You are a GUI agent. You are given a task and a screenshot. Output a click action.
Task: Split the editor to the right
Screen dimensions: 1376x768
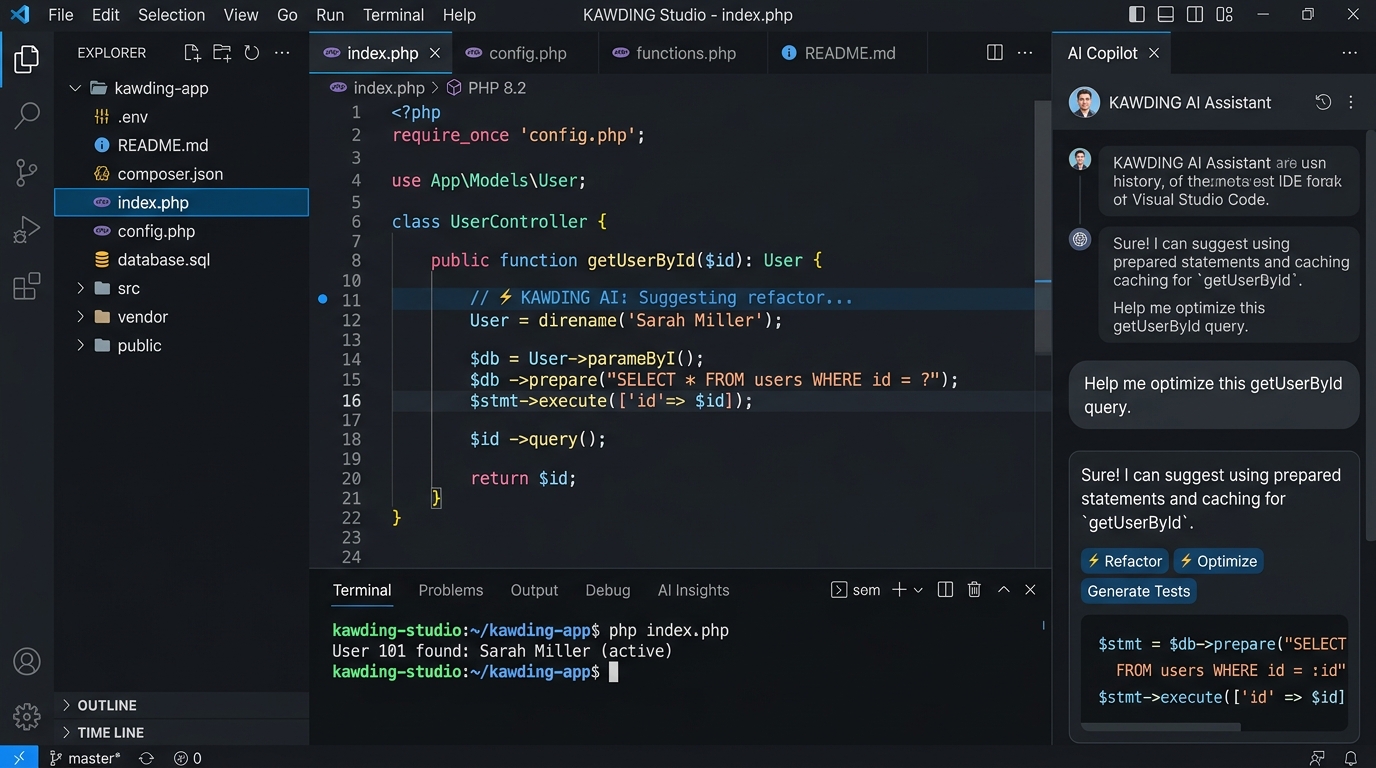[995, 53]
